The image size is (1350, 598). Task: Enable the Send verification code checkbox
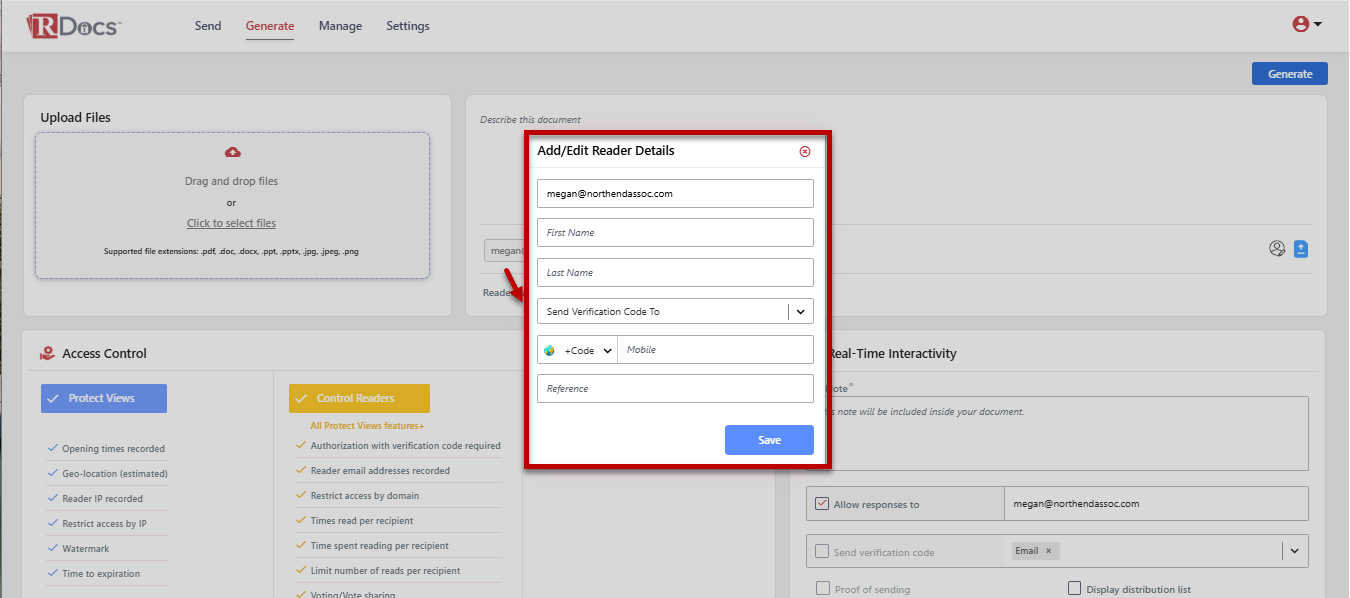point(822,552)
